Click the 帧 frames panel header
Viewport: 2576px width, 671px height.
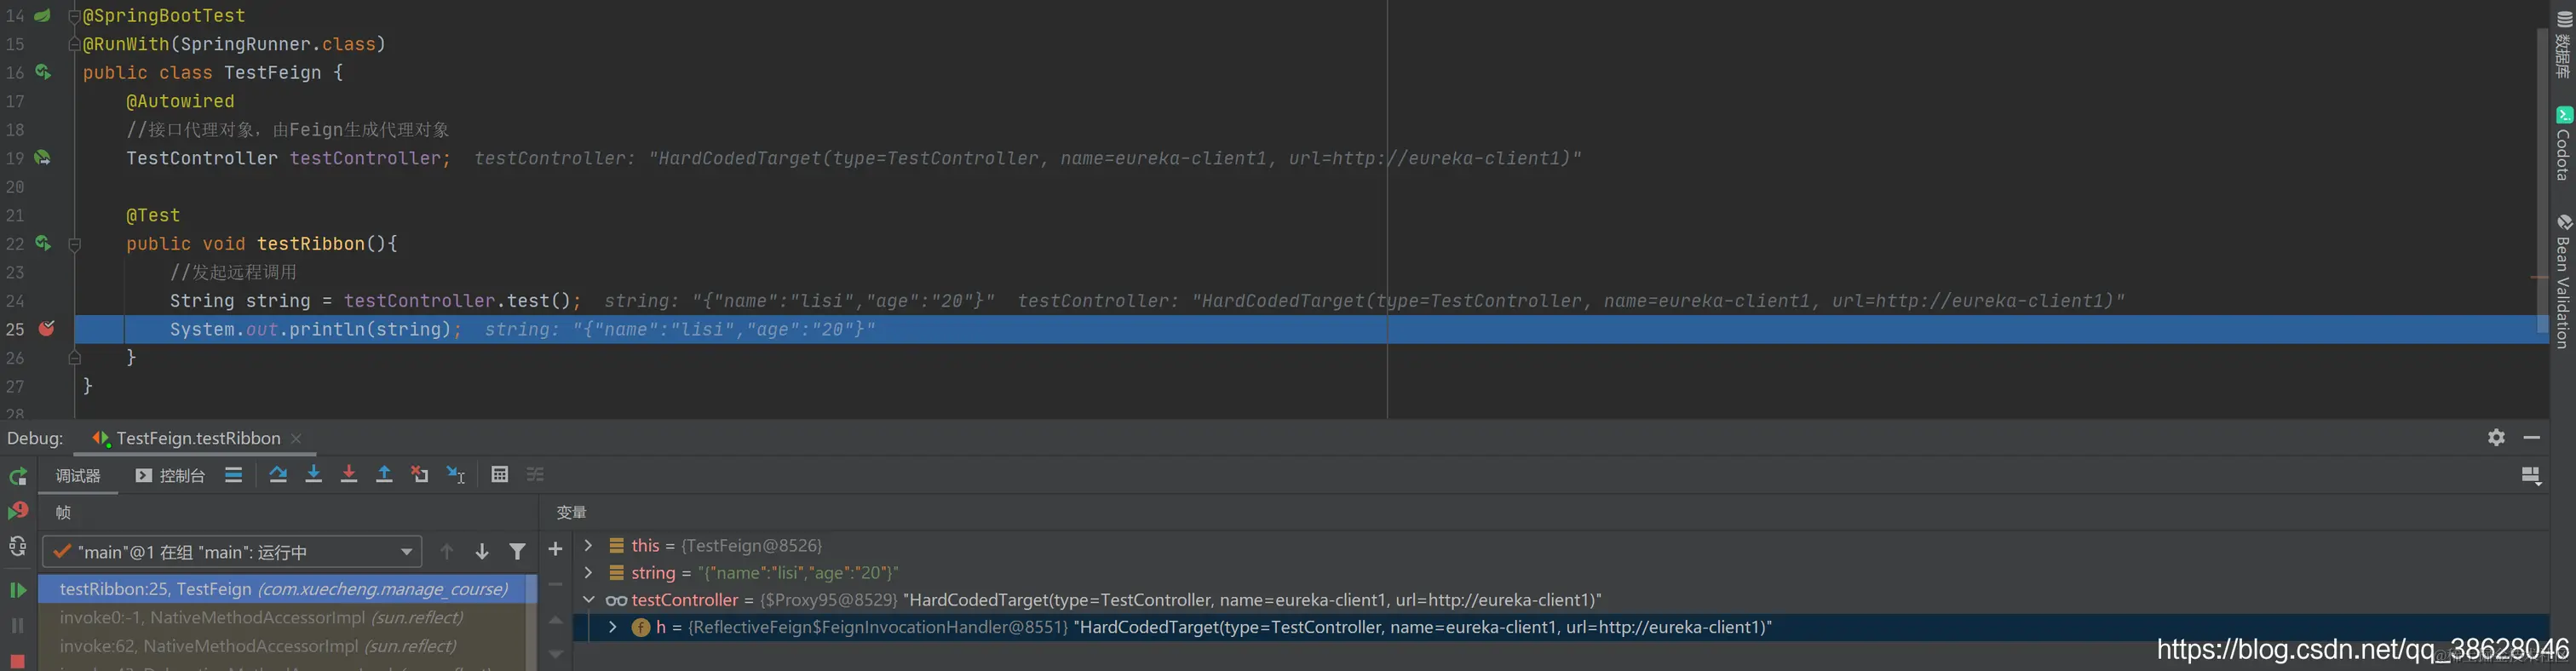[63, 513]
